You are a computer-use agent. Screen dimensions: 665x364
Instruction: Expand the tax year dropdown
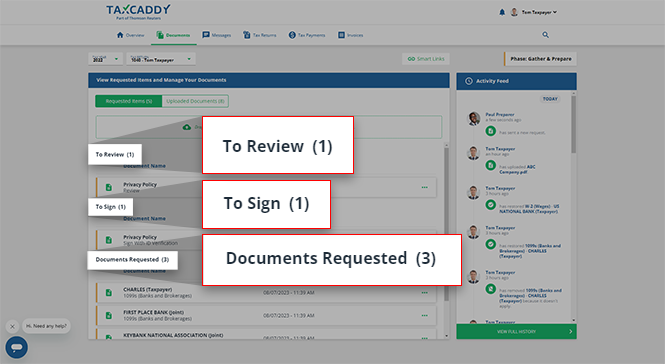click(x=106, y=59)
